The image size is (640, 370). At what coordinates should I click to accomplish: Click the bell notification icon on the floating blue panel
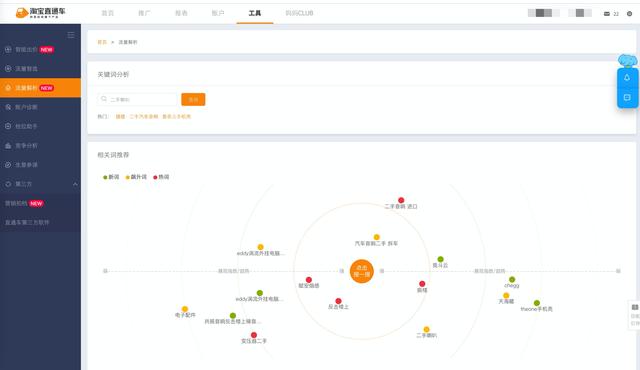tap(627, 78)
